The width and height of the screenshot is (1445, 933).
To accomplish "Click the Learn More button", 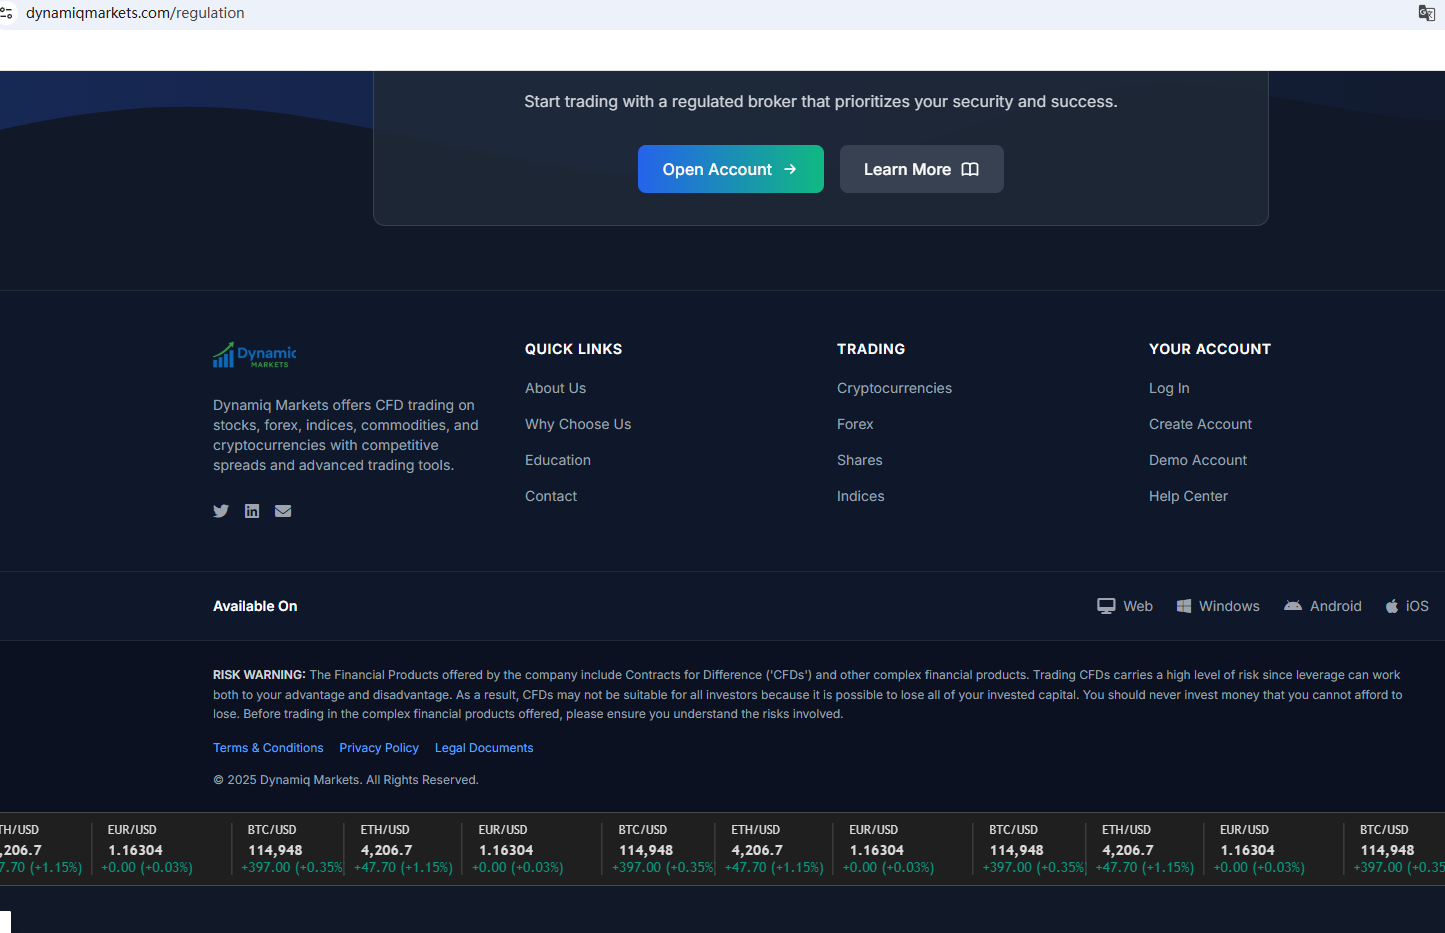I will pyautogui.click(x=921, y=169).
